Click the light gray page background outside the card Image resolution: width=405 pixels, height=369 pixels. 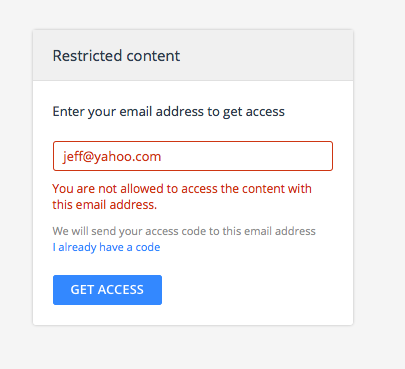click(x=378, y=183)
